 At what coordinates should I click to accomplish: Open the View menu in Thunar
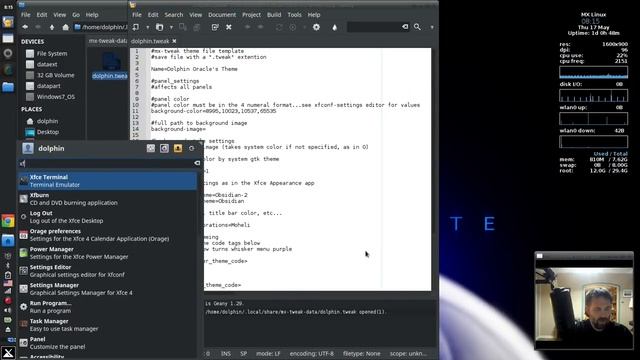(x=60, y=15)
